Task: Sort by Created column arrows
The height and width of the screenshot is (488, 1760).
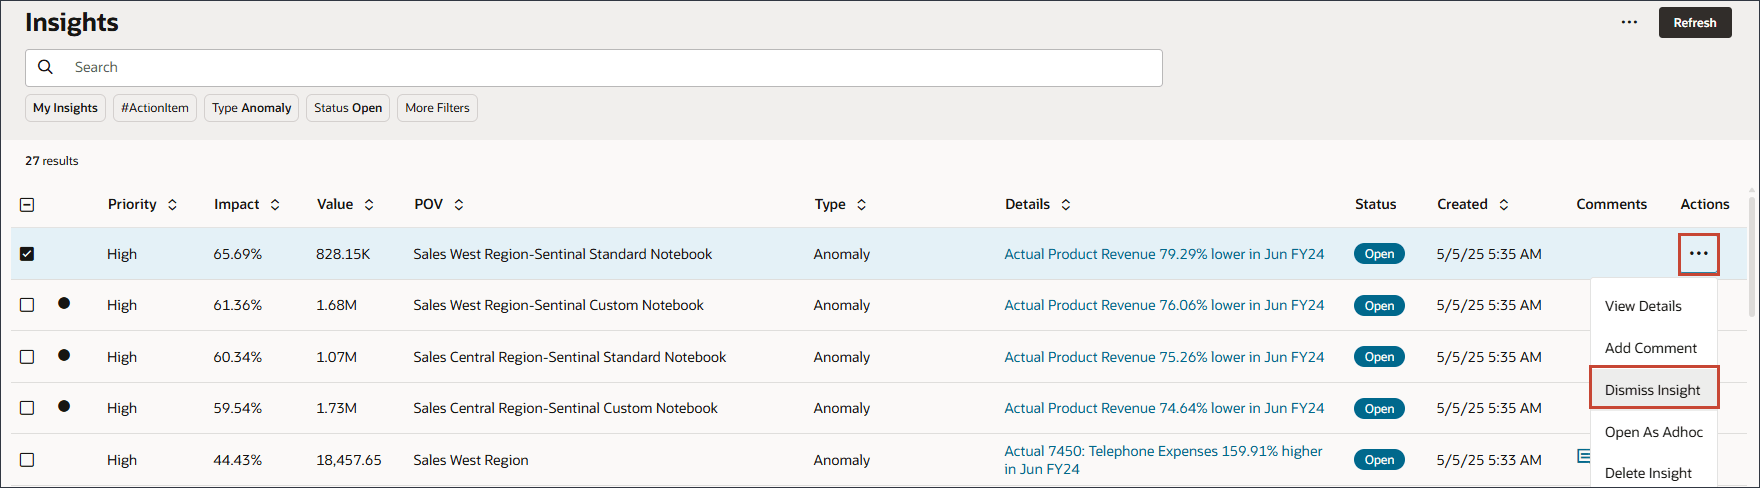Action: click(1503, 204)
